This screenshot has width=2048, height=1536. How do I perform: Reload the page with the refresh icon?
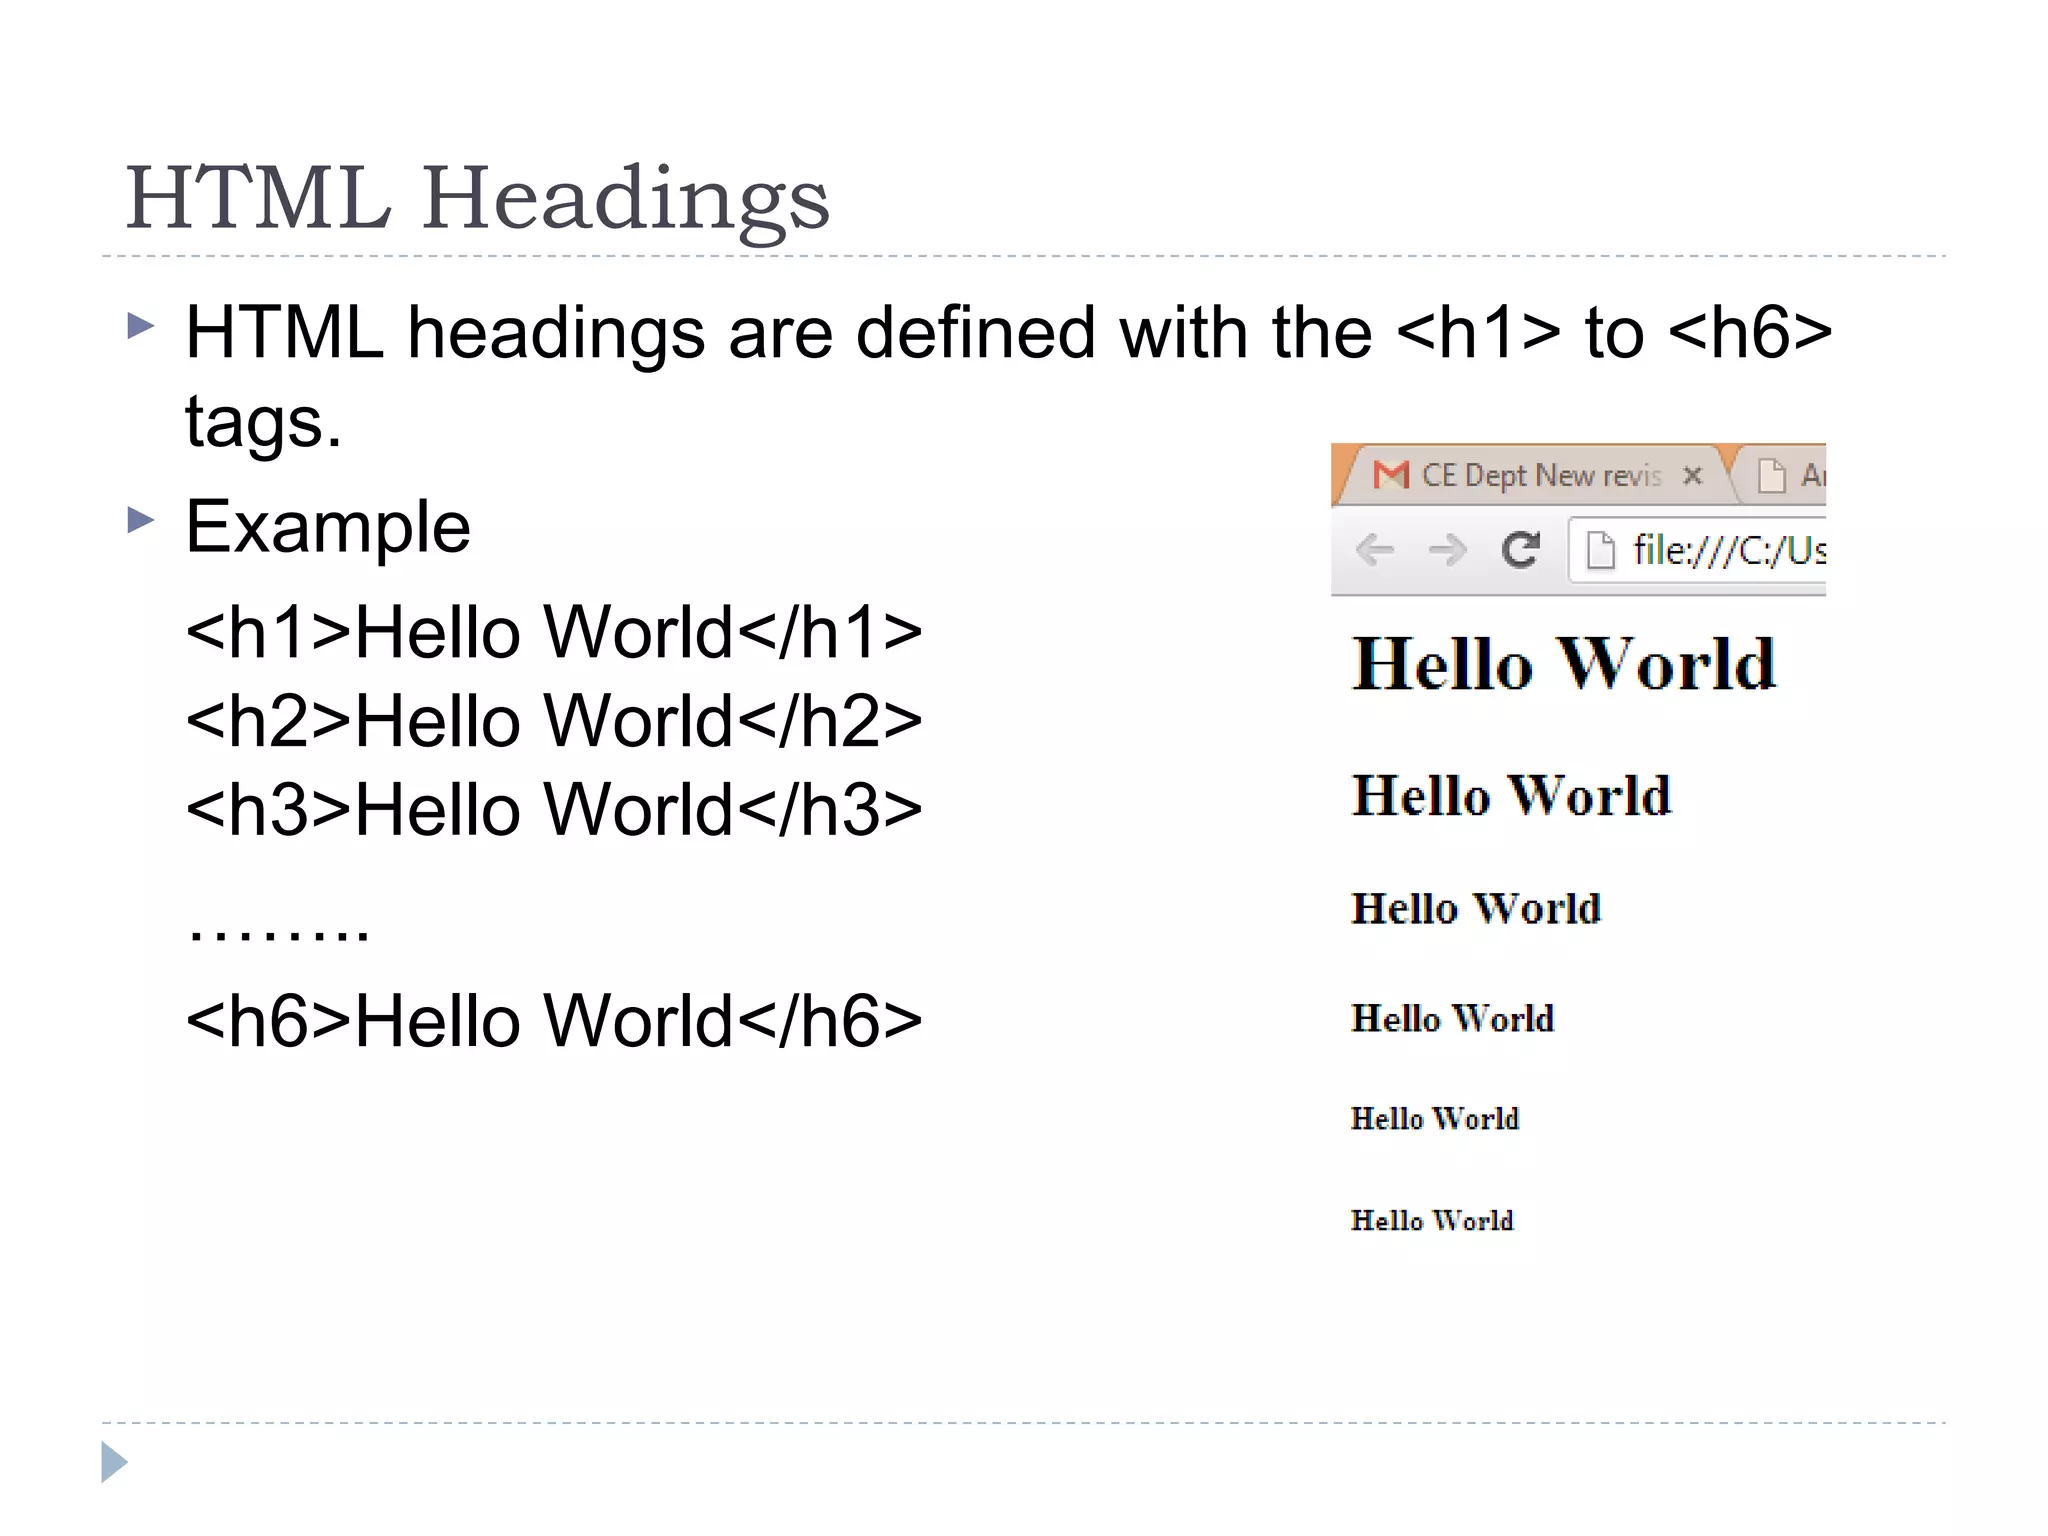pos(1521,550)
